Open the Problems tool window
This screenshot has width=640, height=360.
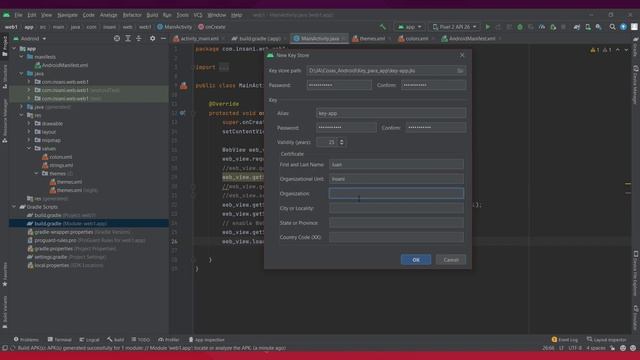coord(26,340)
